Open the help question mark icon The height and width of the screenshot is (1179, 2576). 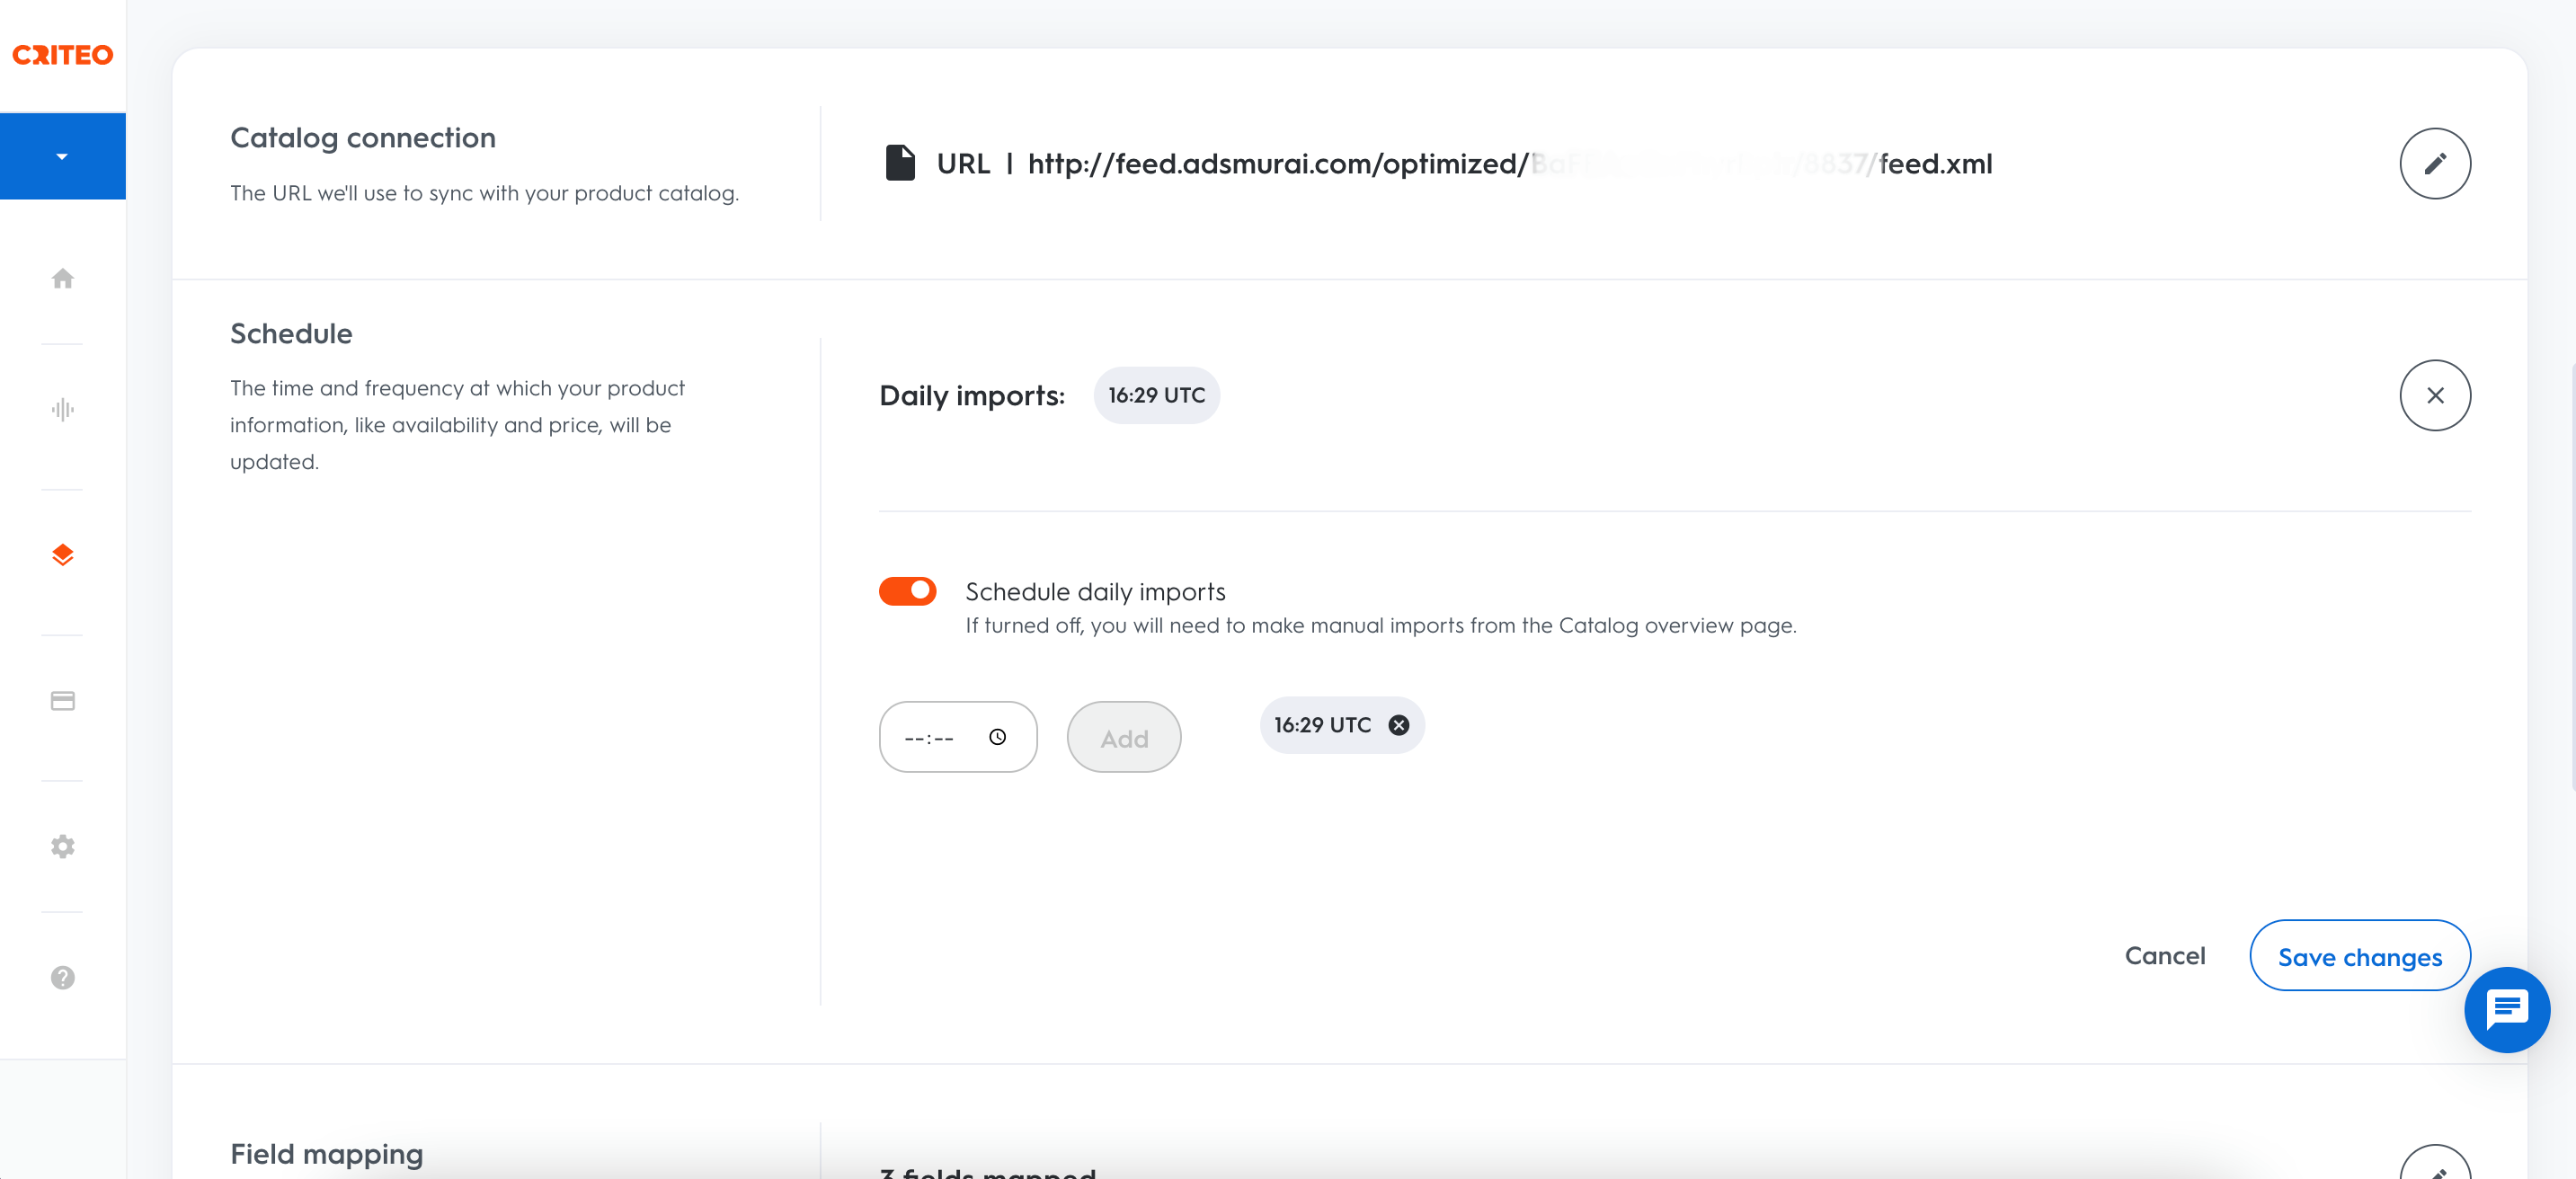[62, 977]
